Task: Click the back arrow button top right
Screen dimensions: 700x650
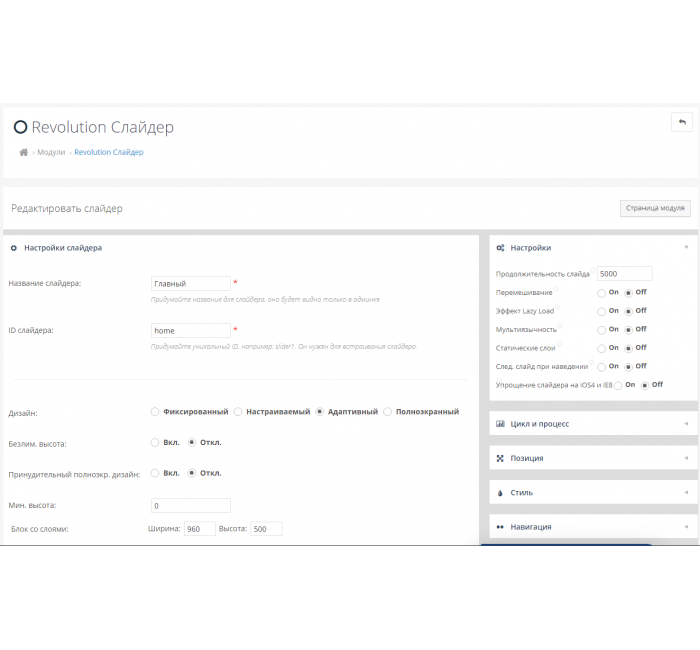Action: 682,122
